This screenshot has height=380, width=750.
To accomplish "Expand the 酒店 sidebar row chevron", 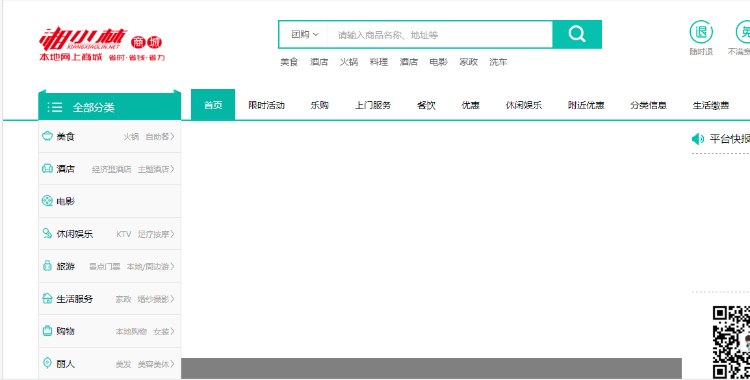I will (172, 169).
